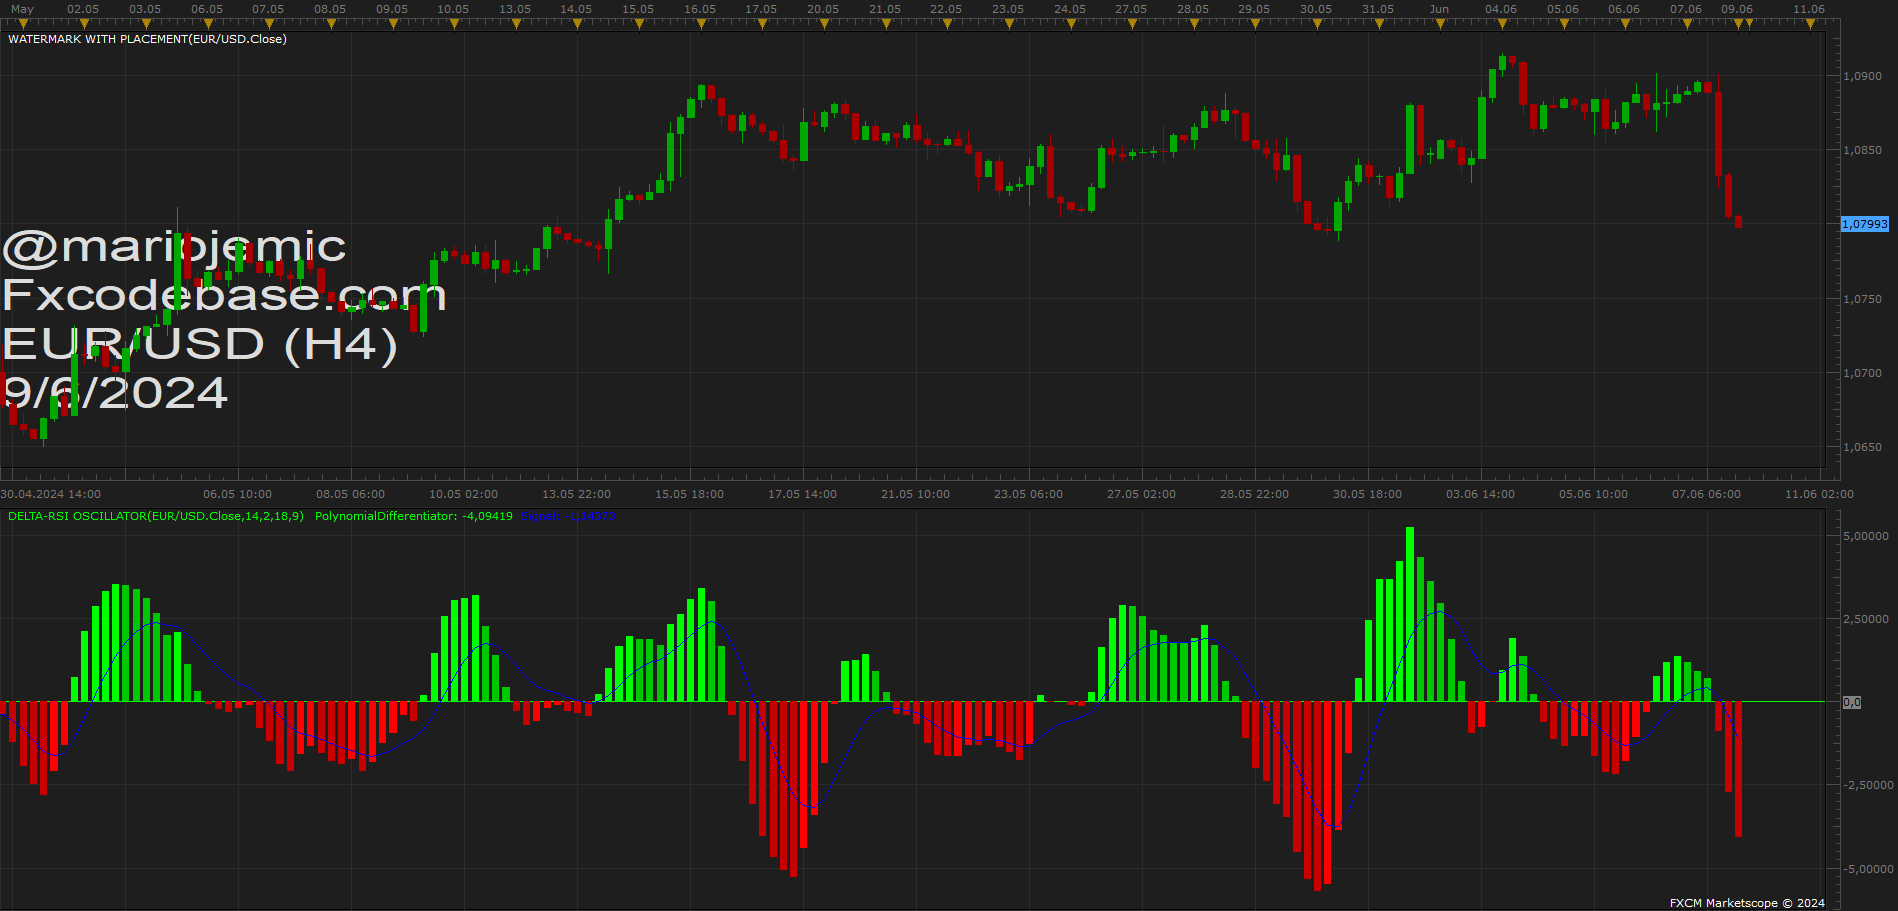
Task: Select the yellow day marker under 17.05
Action: pyautogui.click(x=762, y=24)
